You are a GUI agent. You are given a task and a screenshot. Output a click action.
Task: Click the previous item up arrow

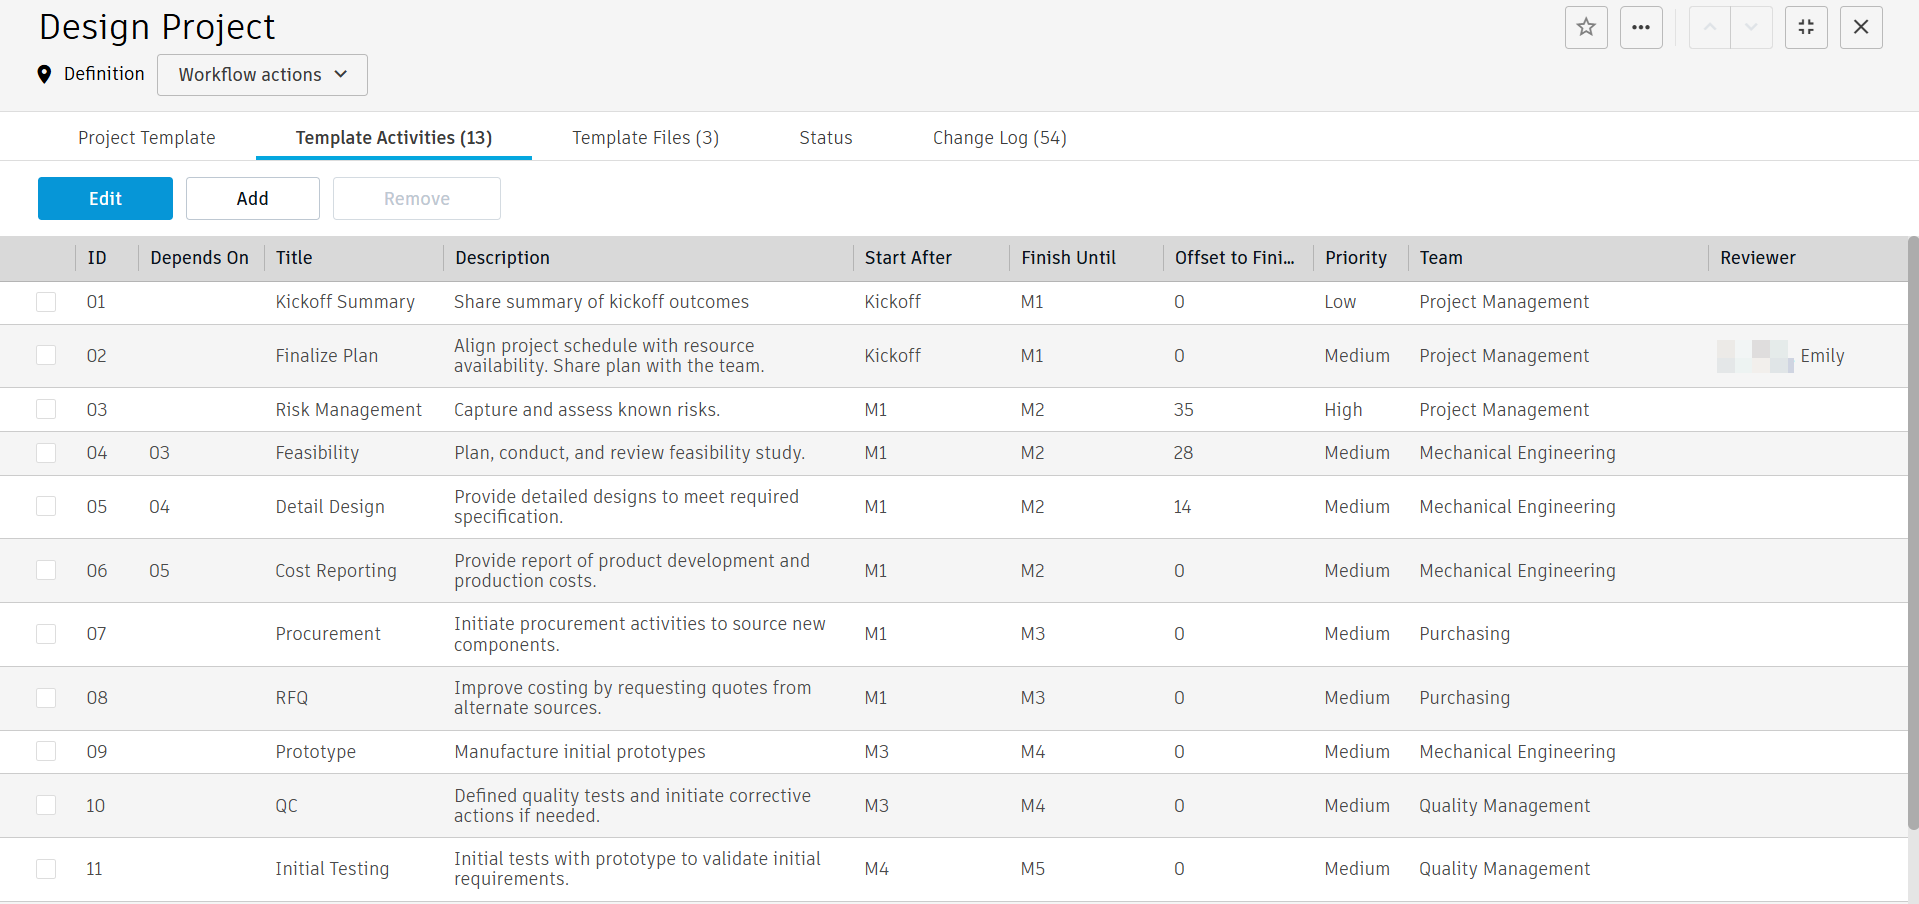coord(1710,28)
